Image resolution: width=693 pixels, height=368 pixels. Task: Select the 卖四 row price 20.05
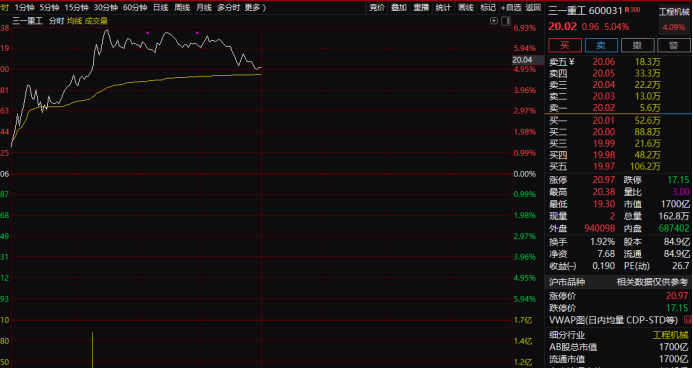click(604, 74)
